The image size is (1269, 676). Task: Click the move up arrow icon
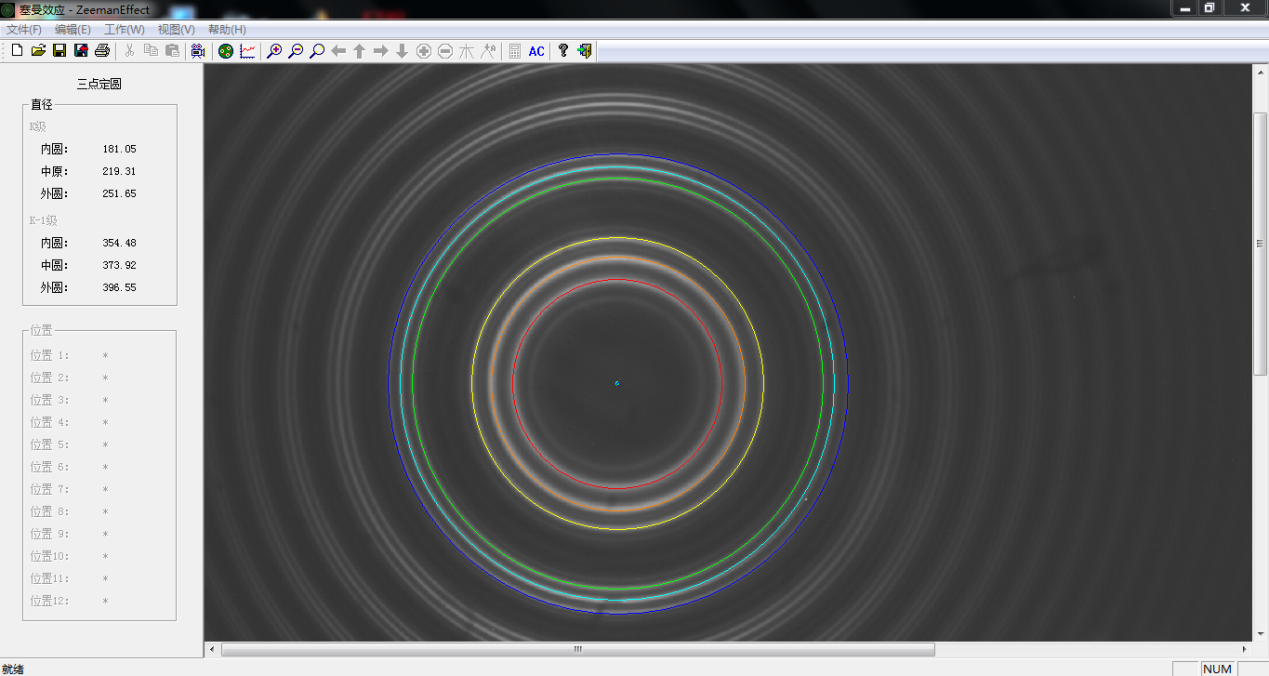[x=359, y=51]
